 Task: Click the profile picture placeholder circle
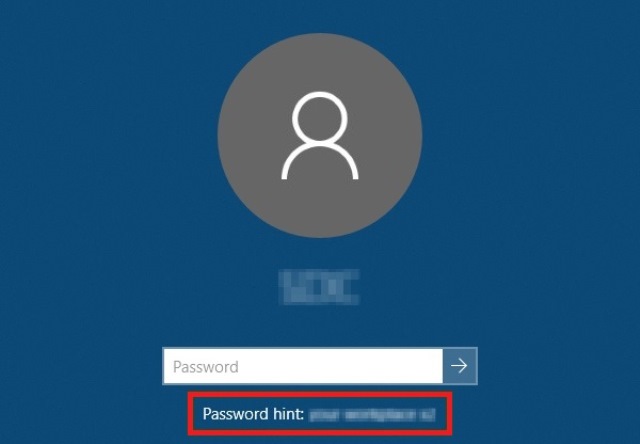pos(320,135)
